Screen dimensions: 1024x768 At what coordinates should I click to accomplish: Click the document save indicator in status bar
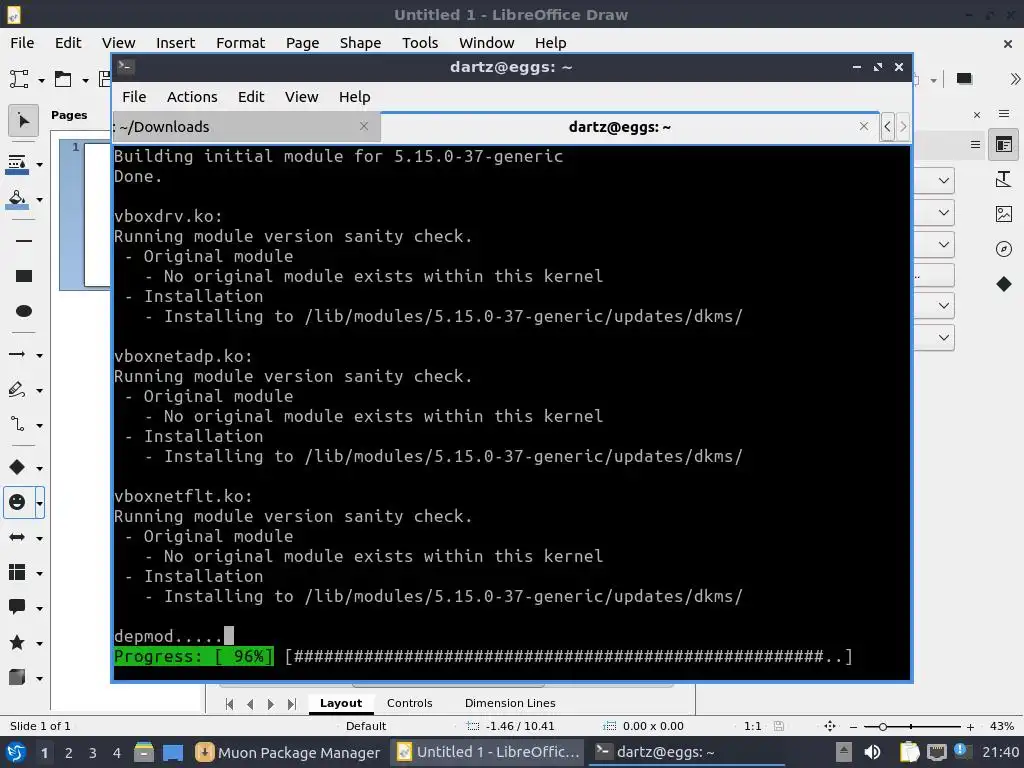tap(778, 726)
